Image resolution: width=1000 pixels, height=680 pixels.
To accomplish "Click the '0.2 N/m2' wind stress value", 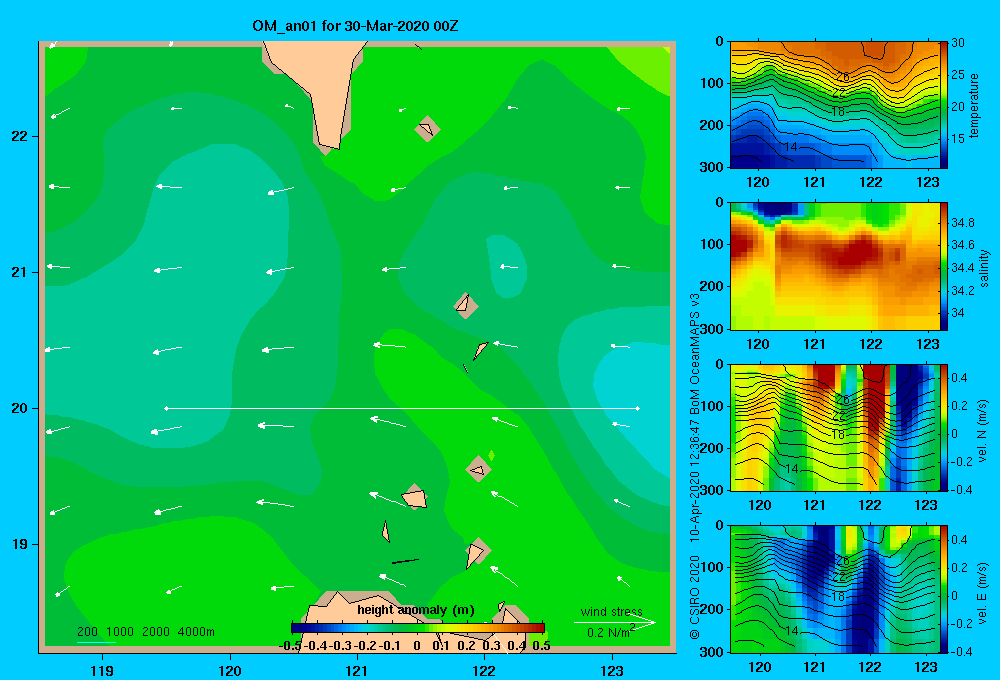I will tap(611, 632).
